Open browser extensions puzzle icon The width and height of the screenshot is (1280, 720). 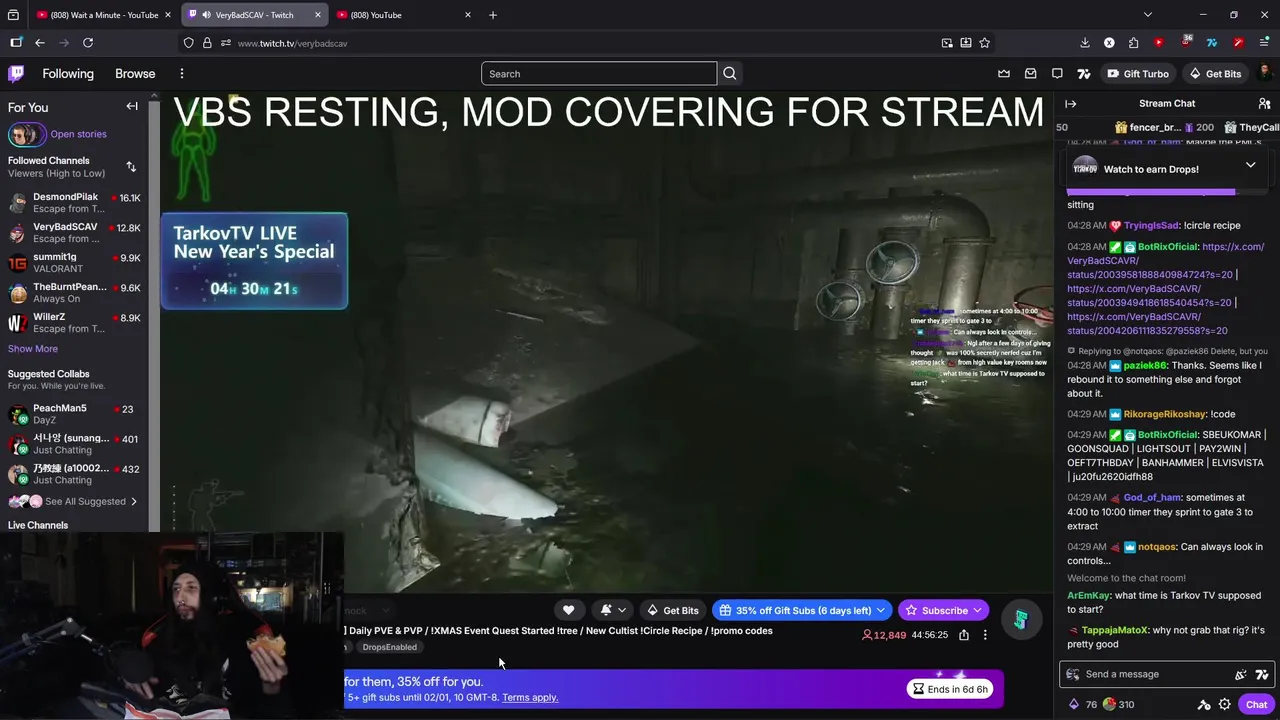(1133, 43)
